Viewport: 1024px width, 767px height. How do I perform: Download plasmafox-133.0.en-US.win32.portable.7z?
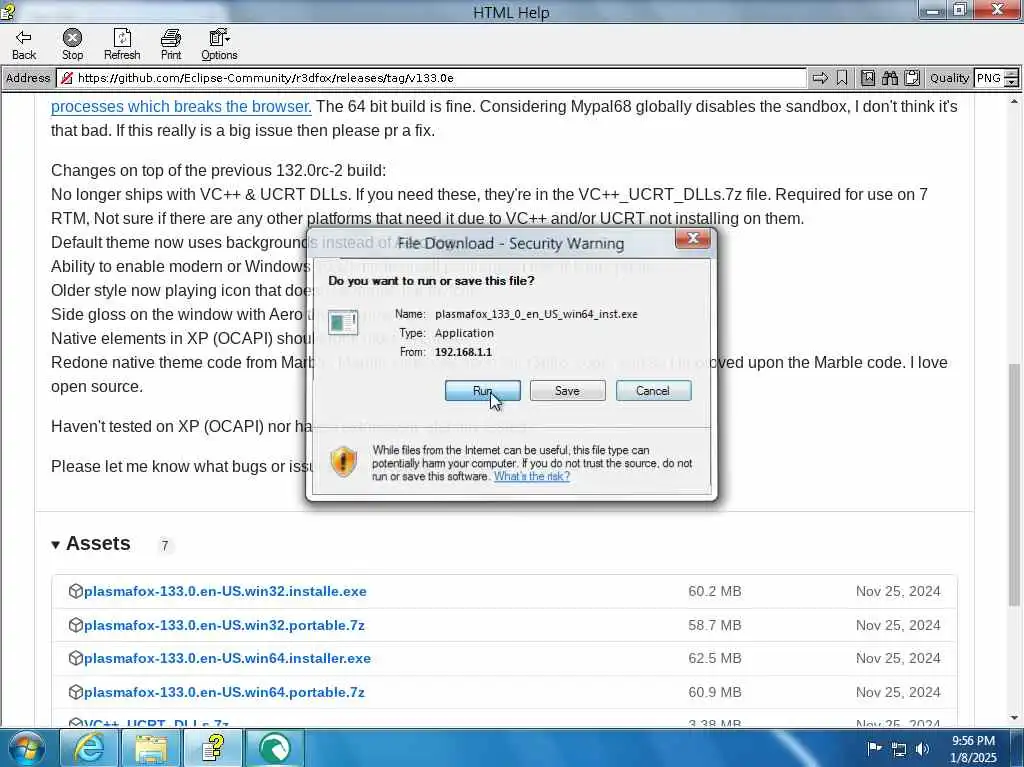pos(224,625)
